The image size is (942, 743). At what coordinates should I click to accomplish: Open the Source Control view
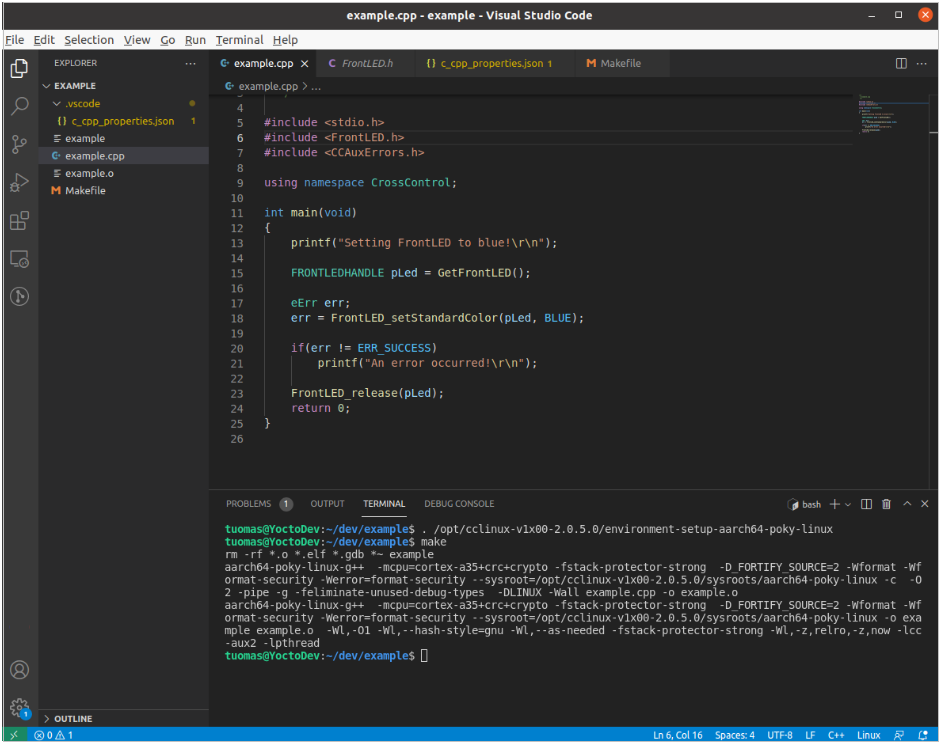pos(19,144)
